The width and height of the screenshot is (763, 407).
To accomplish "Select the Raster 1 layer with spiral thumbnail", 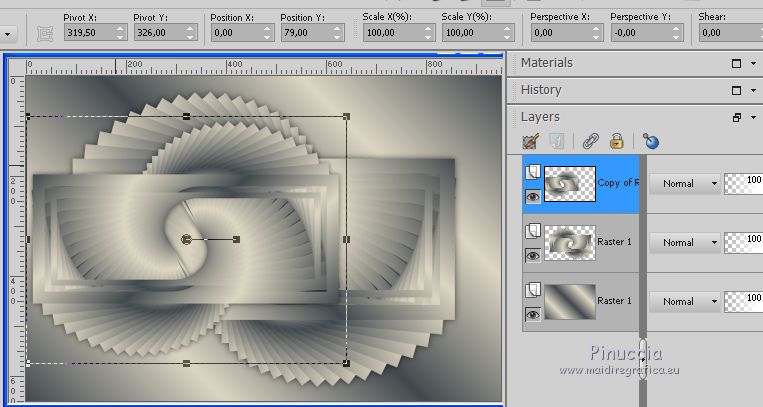I will pyautogui.click(x=581, y=243).
